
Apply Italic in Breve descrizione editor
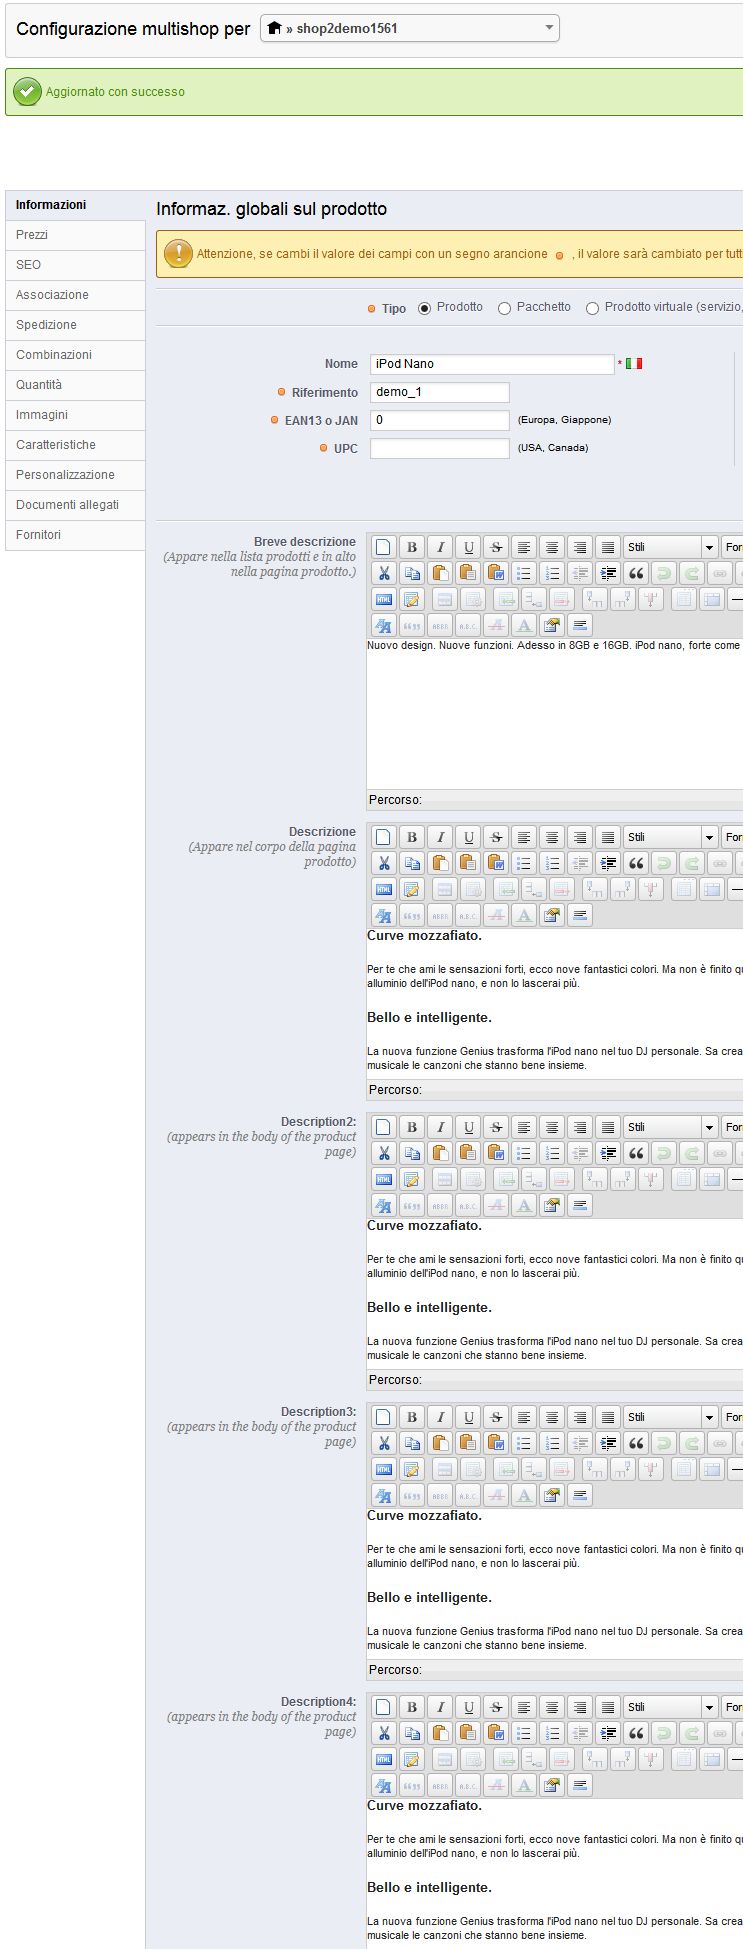(x=439, y=547)
